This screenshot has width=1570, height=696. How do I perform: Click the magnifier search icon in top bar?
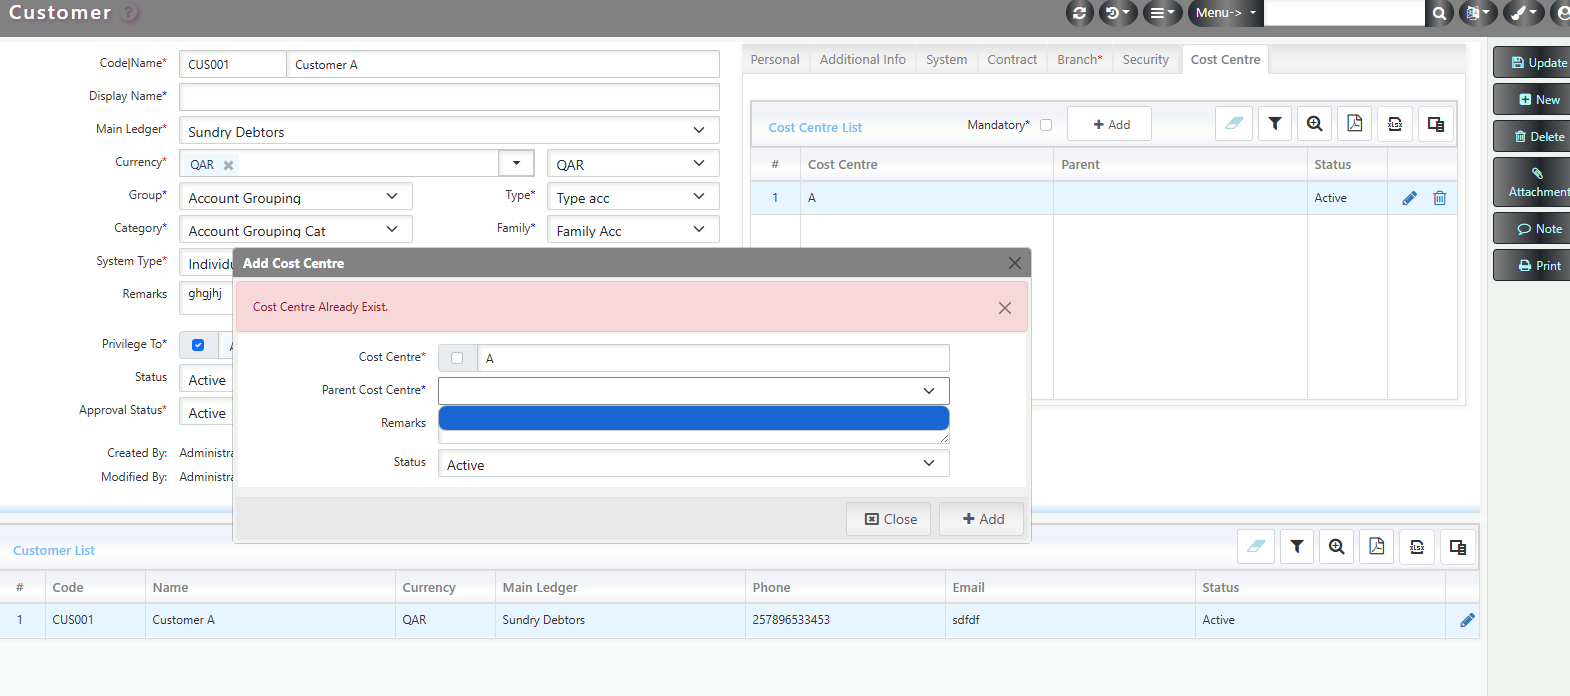point(1439,13)
